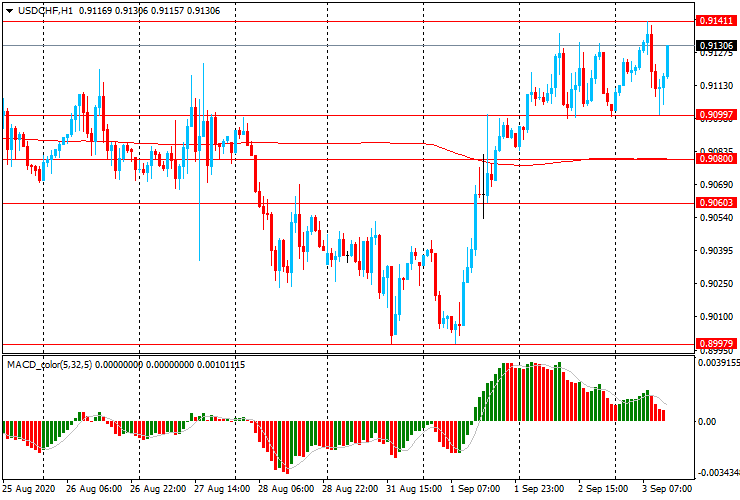Image resolution: width=740 pixels, height=500 pixels.
Task: Select the 0.00 MACD zero scale label
Action: coord(707,422)
